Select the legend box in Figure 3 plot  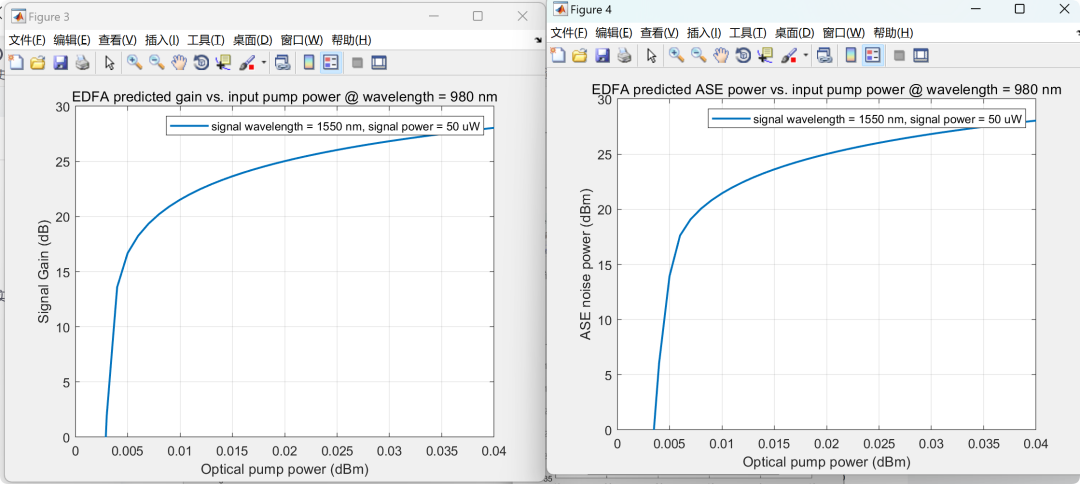pyautogui.click(x=324, y=126)
